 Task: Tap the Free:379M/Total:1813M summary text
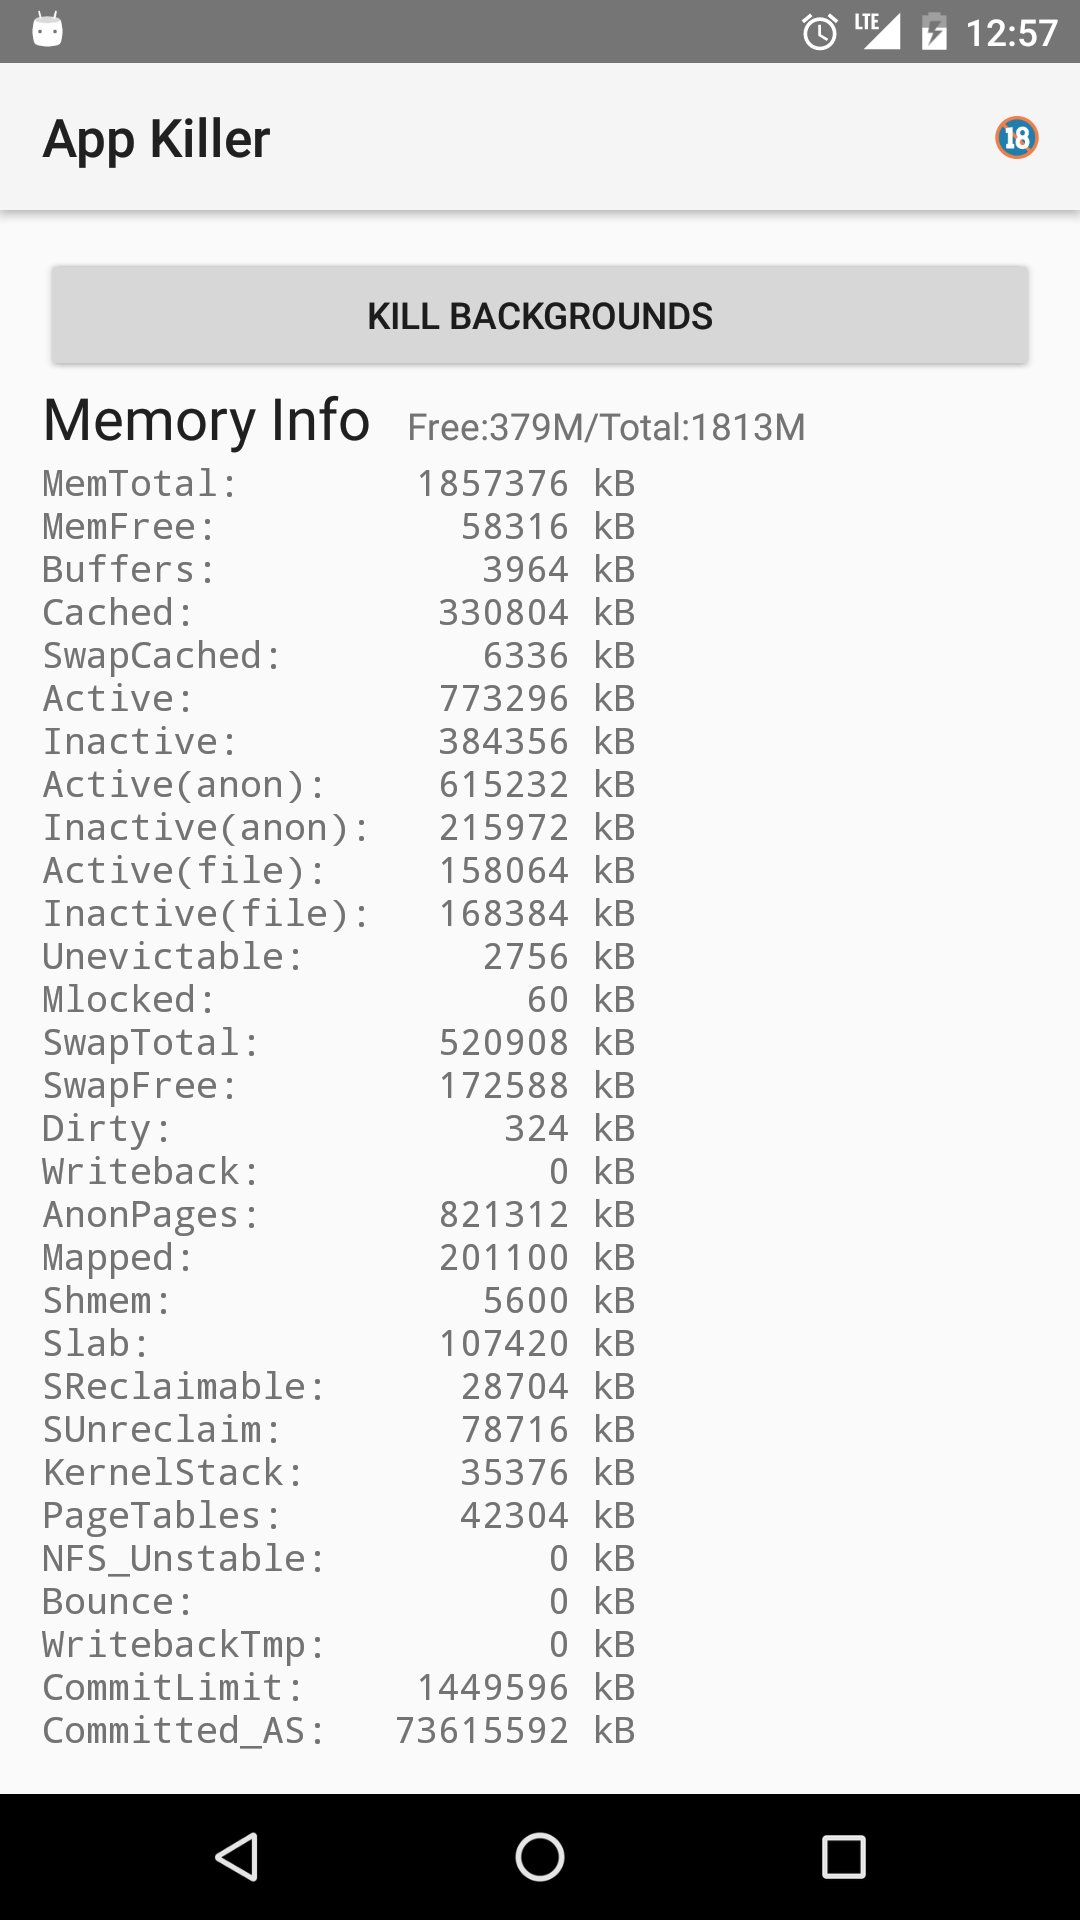606,428
